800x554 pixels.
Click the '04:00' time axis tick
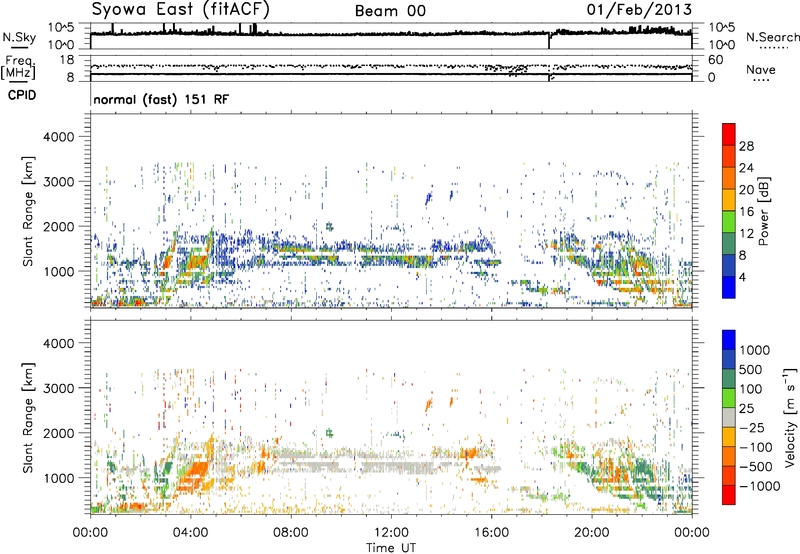(x=191, y=533)
